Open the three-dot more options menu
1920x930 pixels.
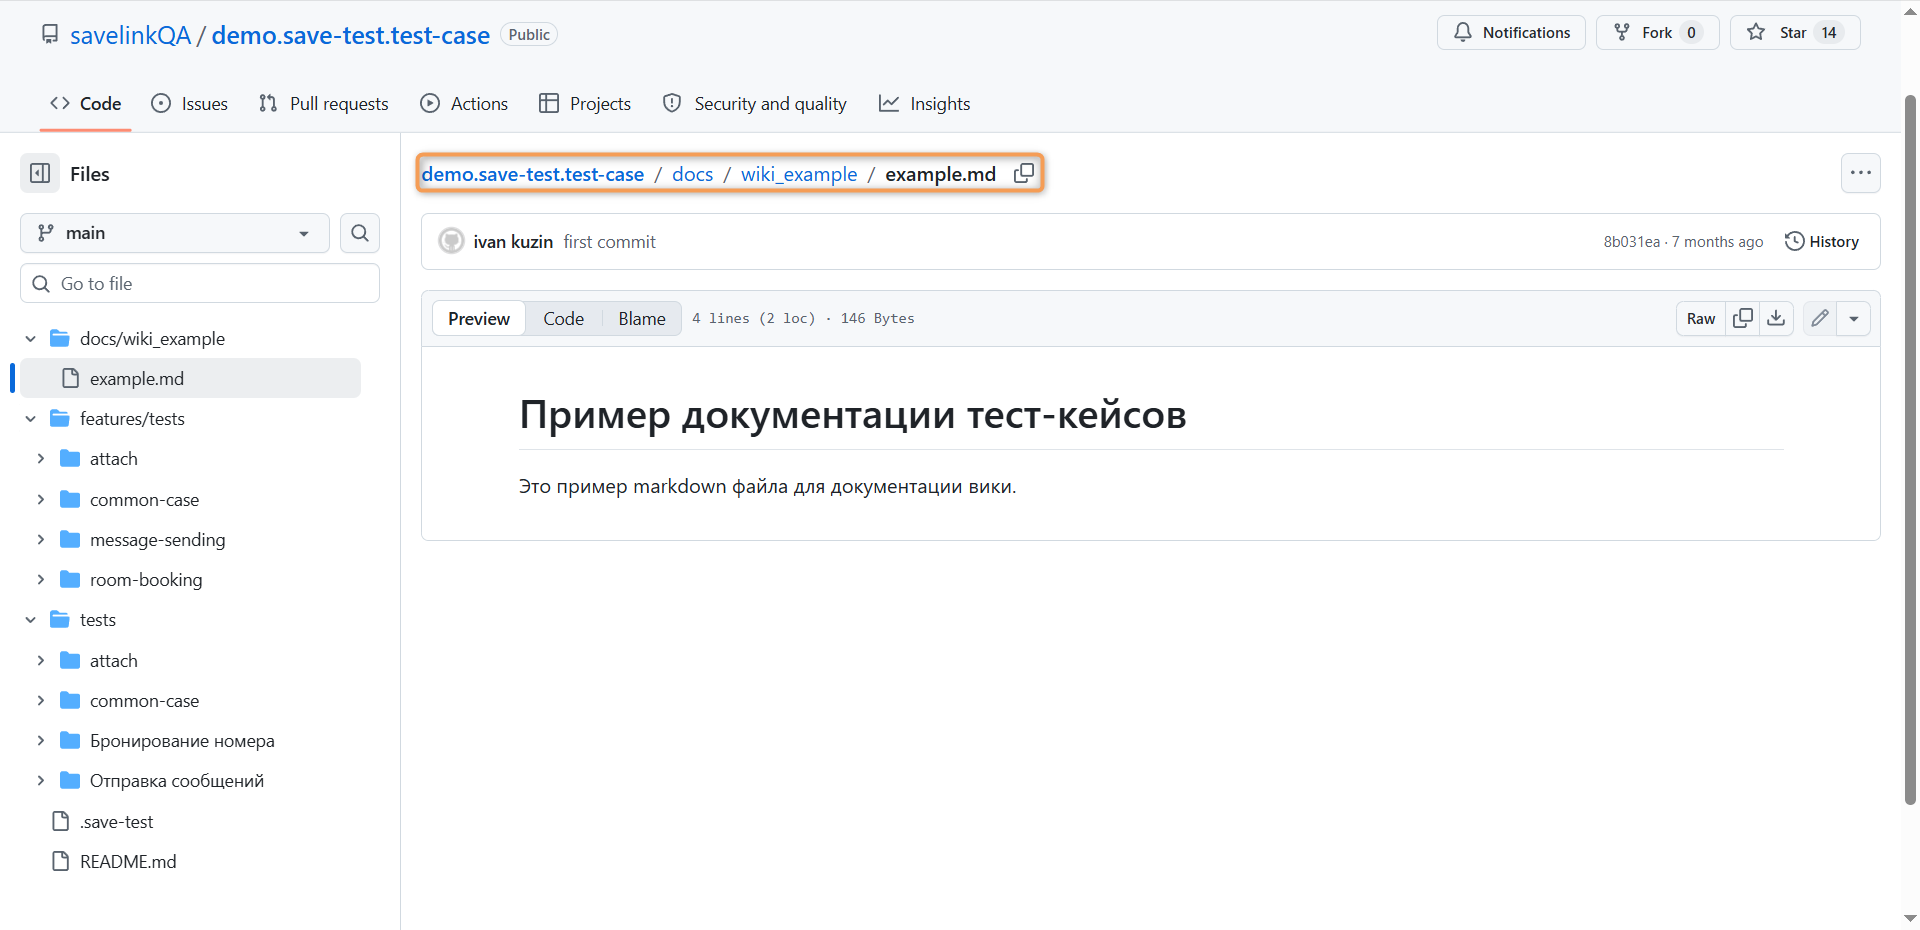coord(1860,173)
